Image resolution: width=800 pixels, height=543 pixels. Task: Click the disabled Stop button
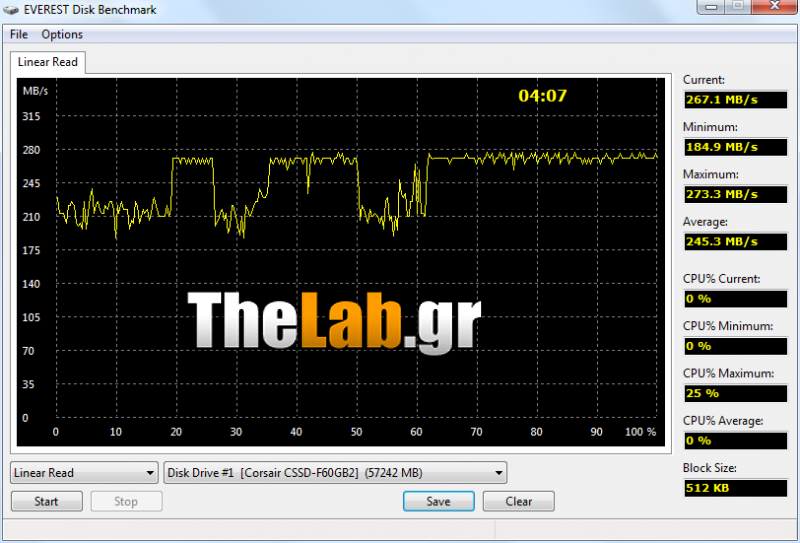click(x=126, y=501)
